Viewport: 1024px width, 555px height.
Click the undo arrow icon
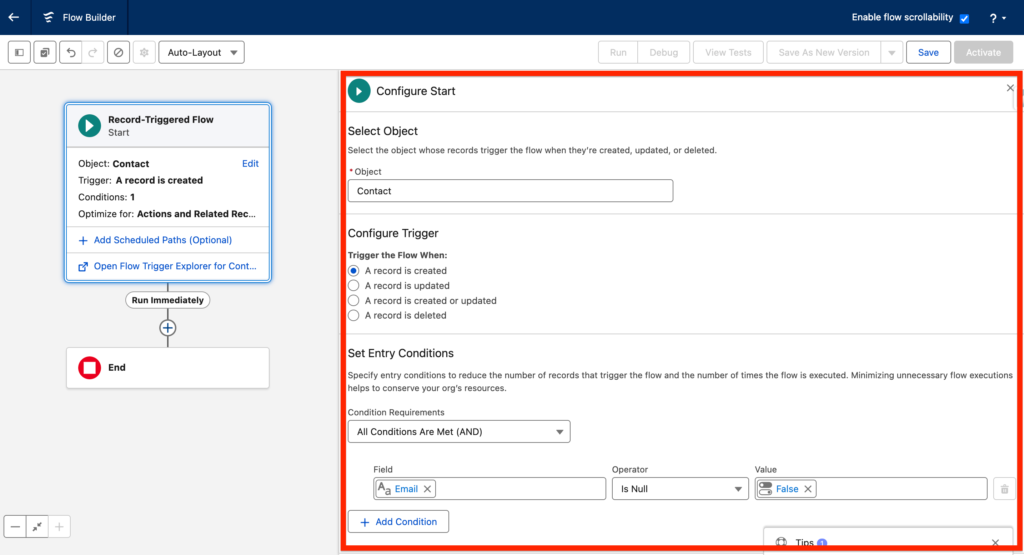tap(70, 52)
